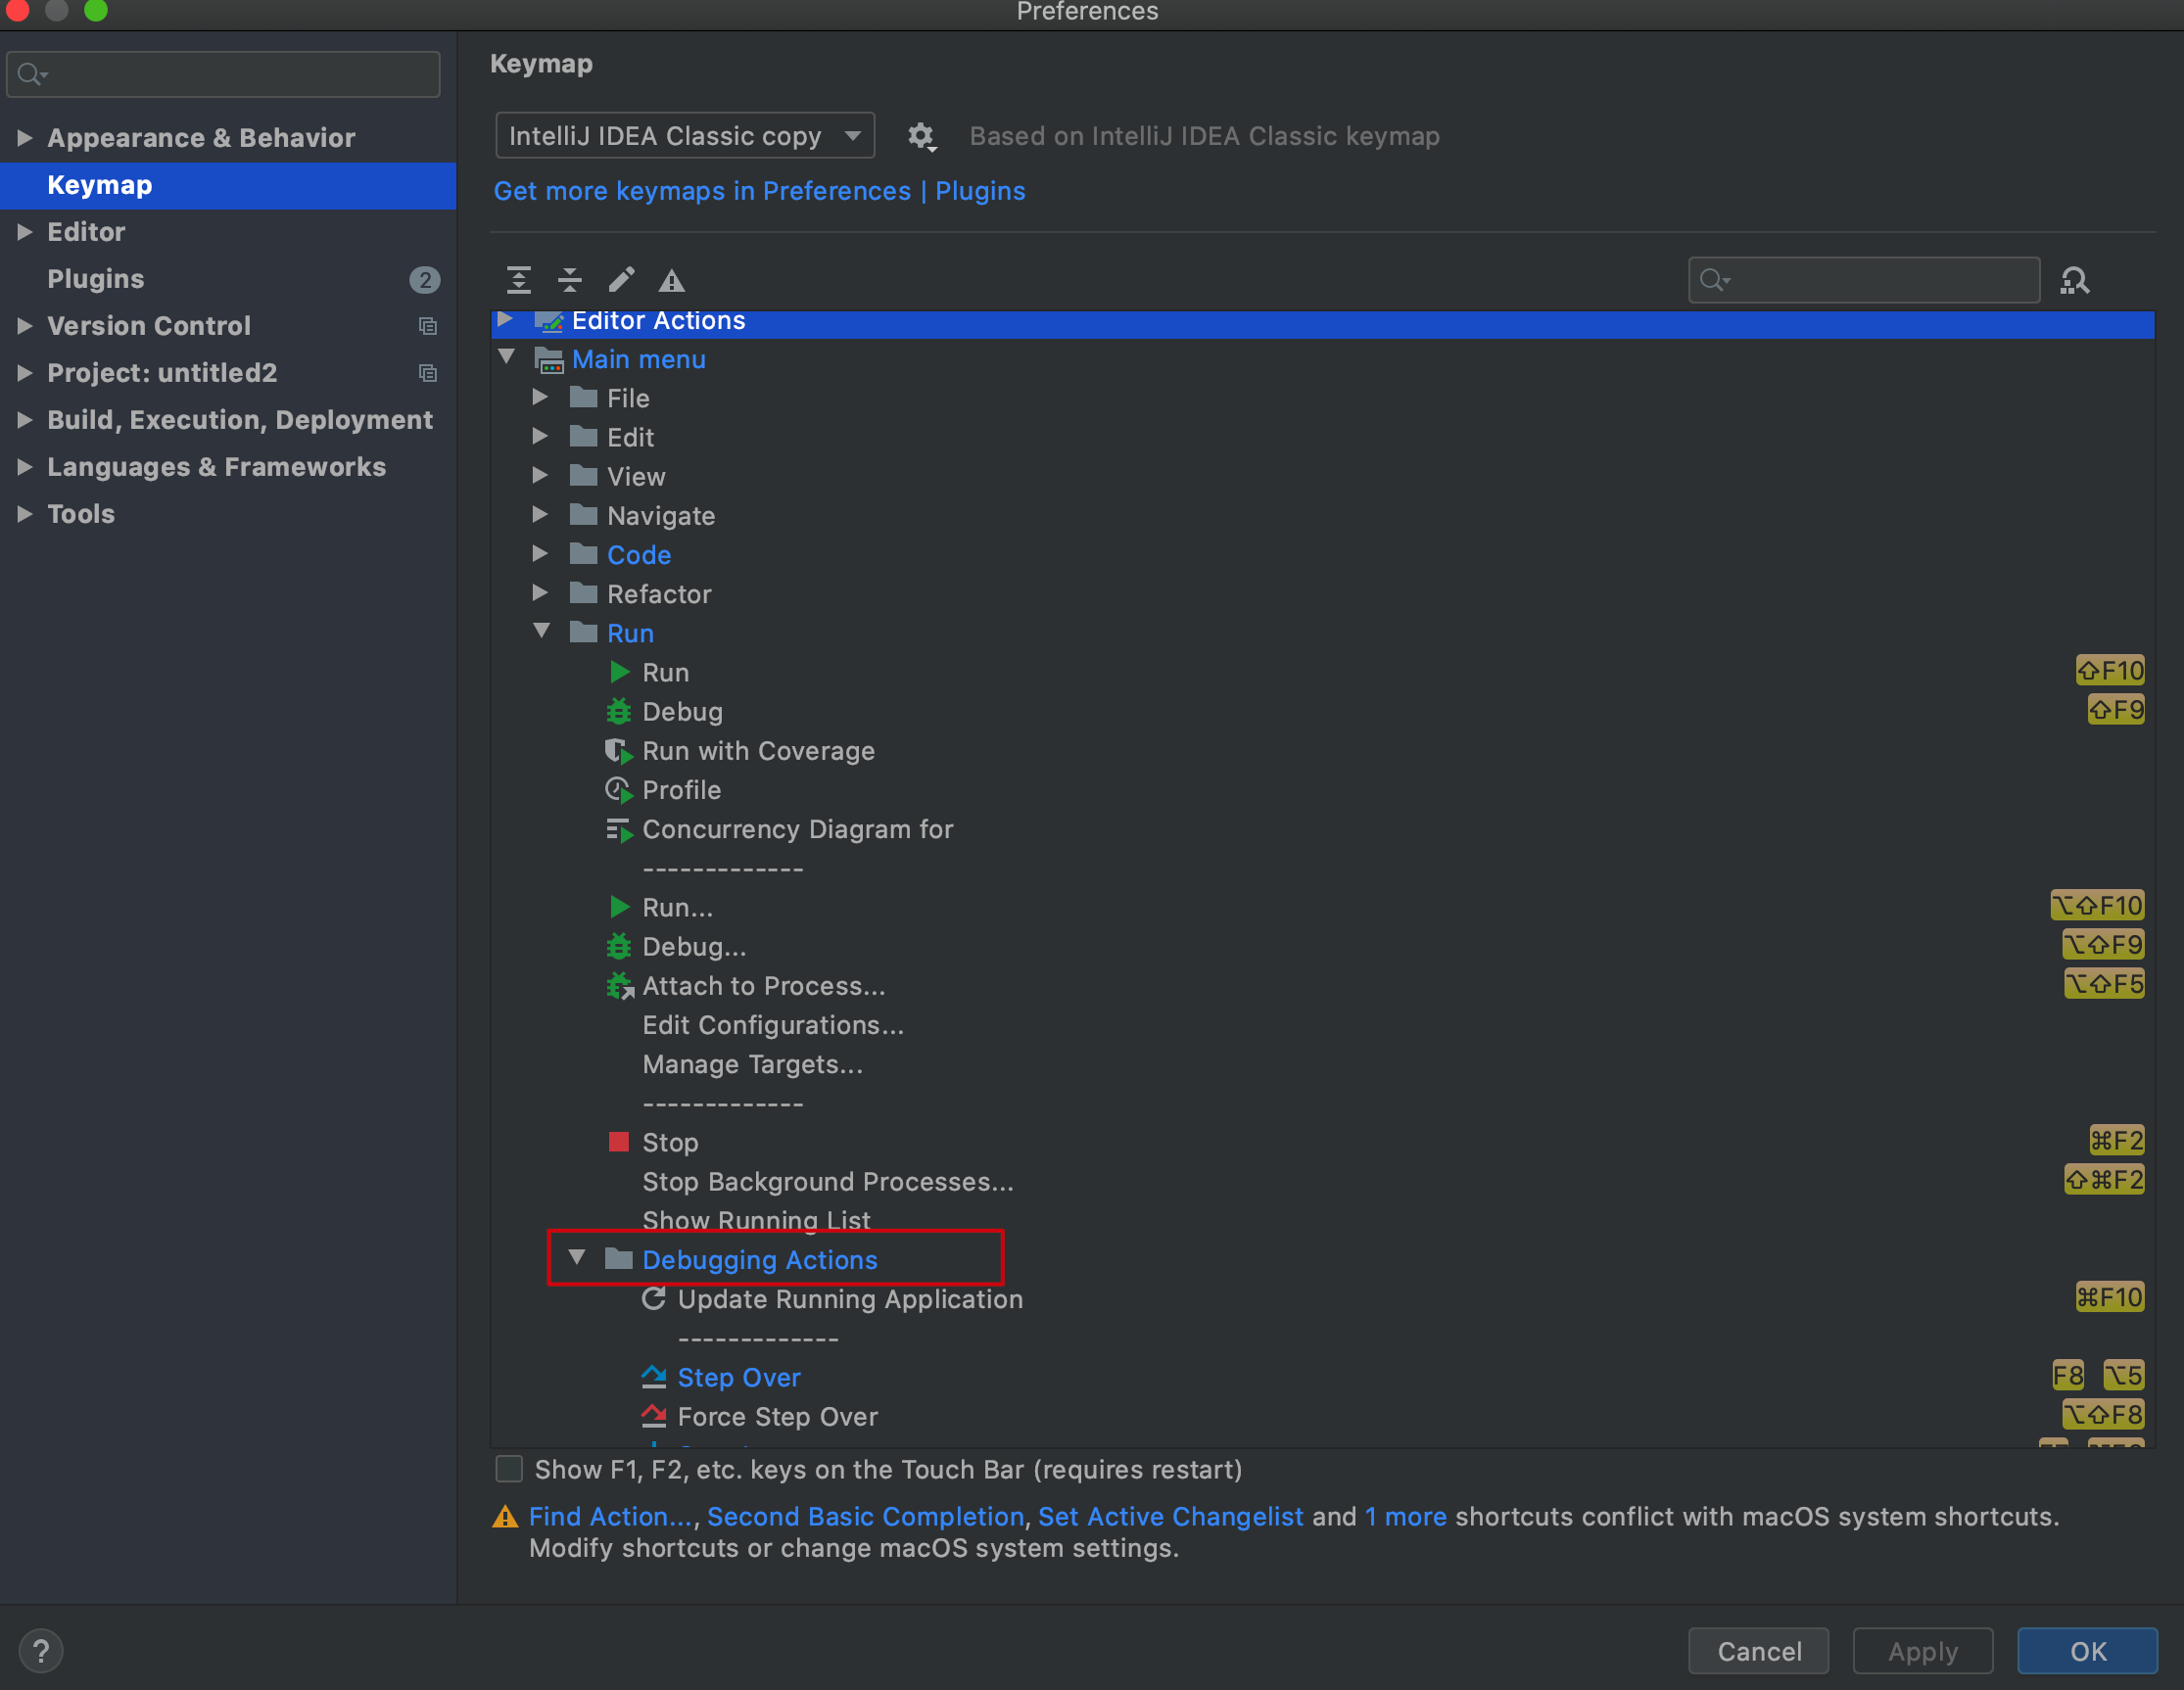Expand Build, Execution, Deployment section
The width and height of the screenshot is (2184, 1690).
[x=25, y=419]
